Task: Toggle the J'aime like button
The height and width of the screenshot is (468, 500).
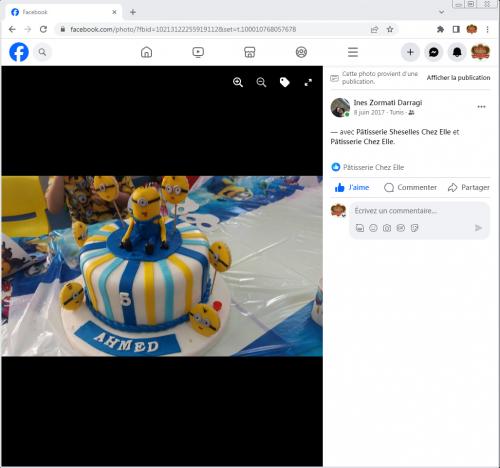Action: tap(352, 187)
